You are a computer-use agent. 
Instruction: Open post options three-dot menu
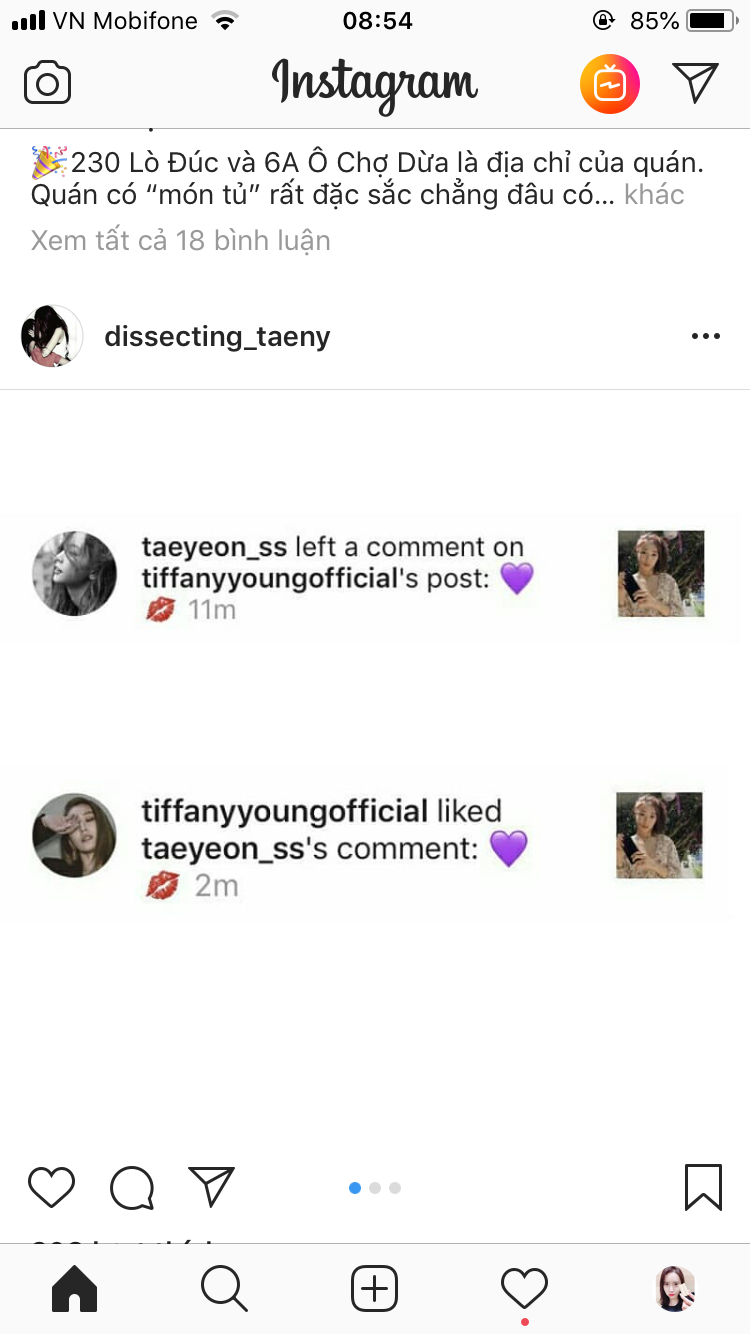pos(706,336)
